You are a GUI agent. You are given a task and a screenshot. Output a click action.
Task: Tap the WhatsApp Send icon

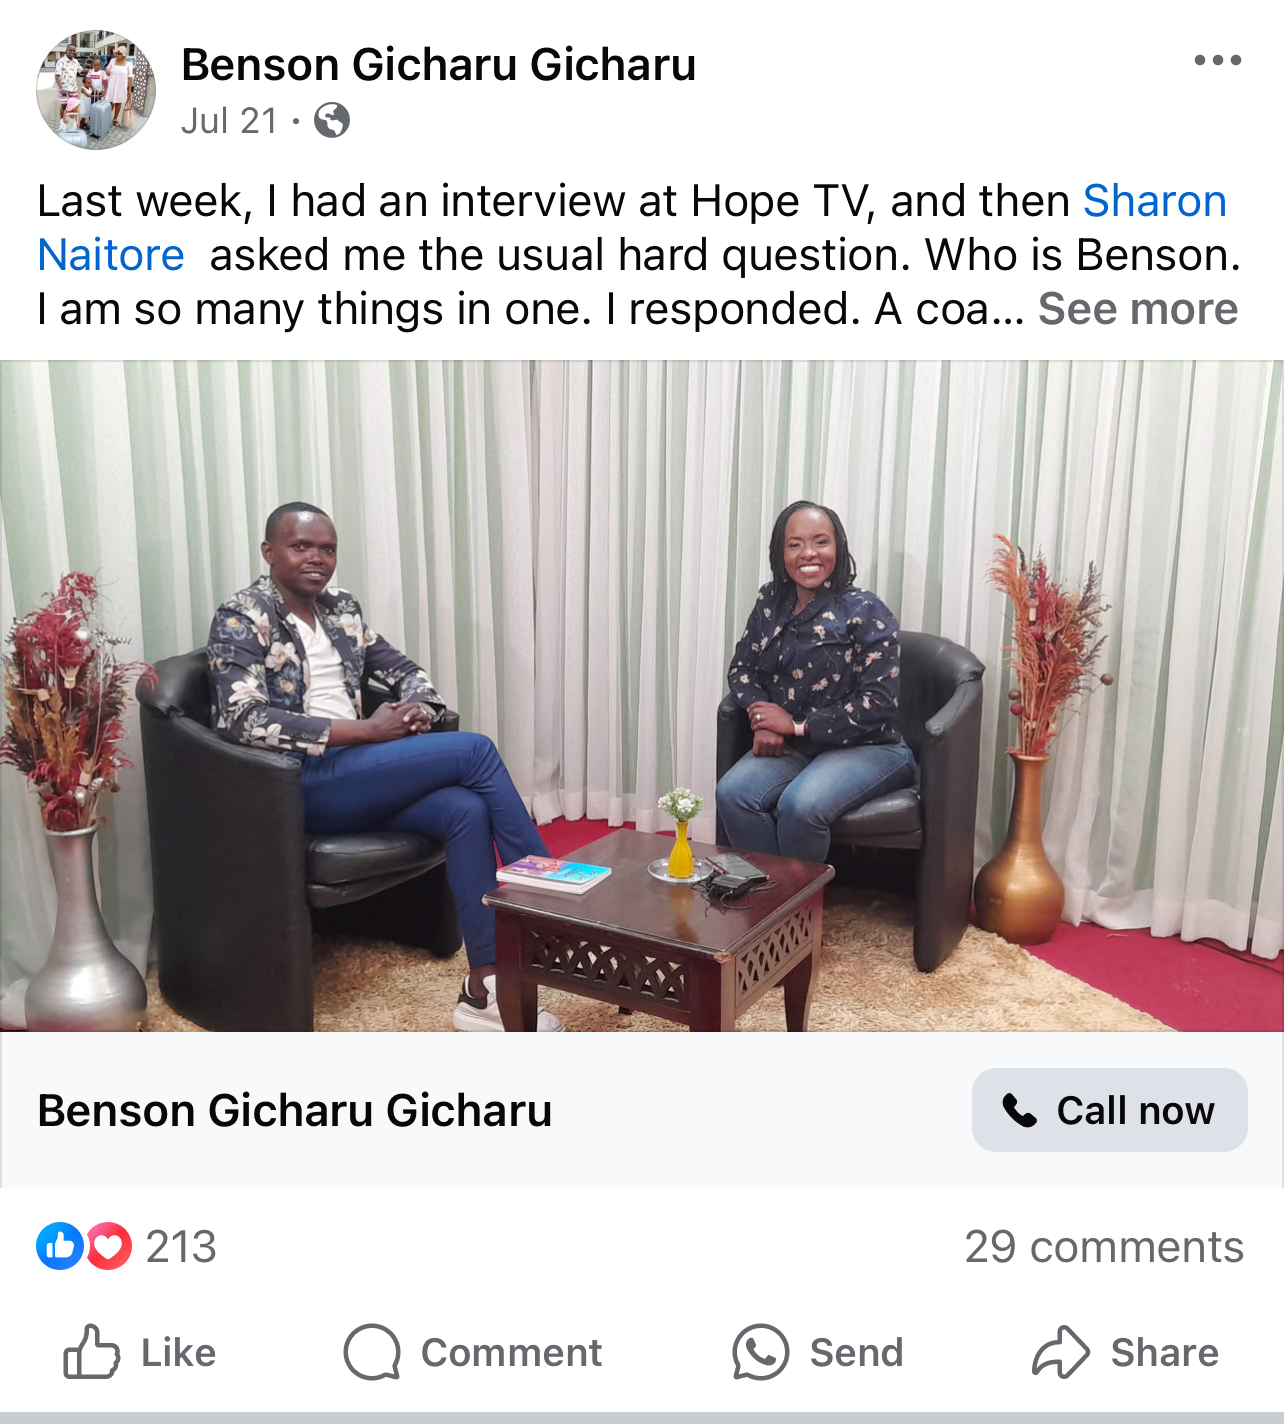[x=761, y=1352]
